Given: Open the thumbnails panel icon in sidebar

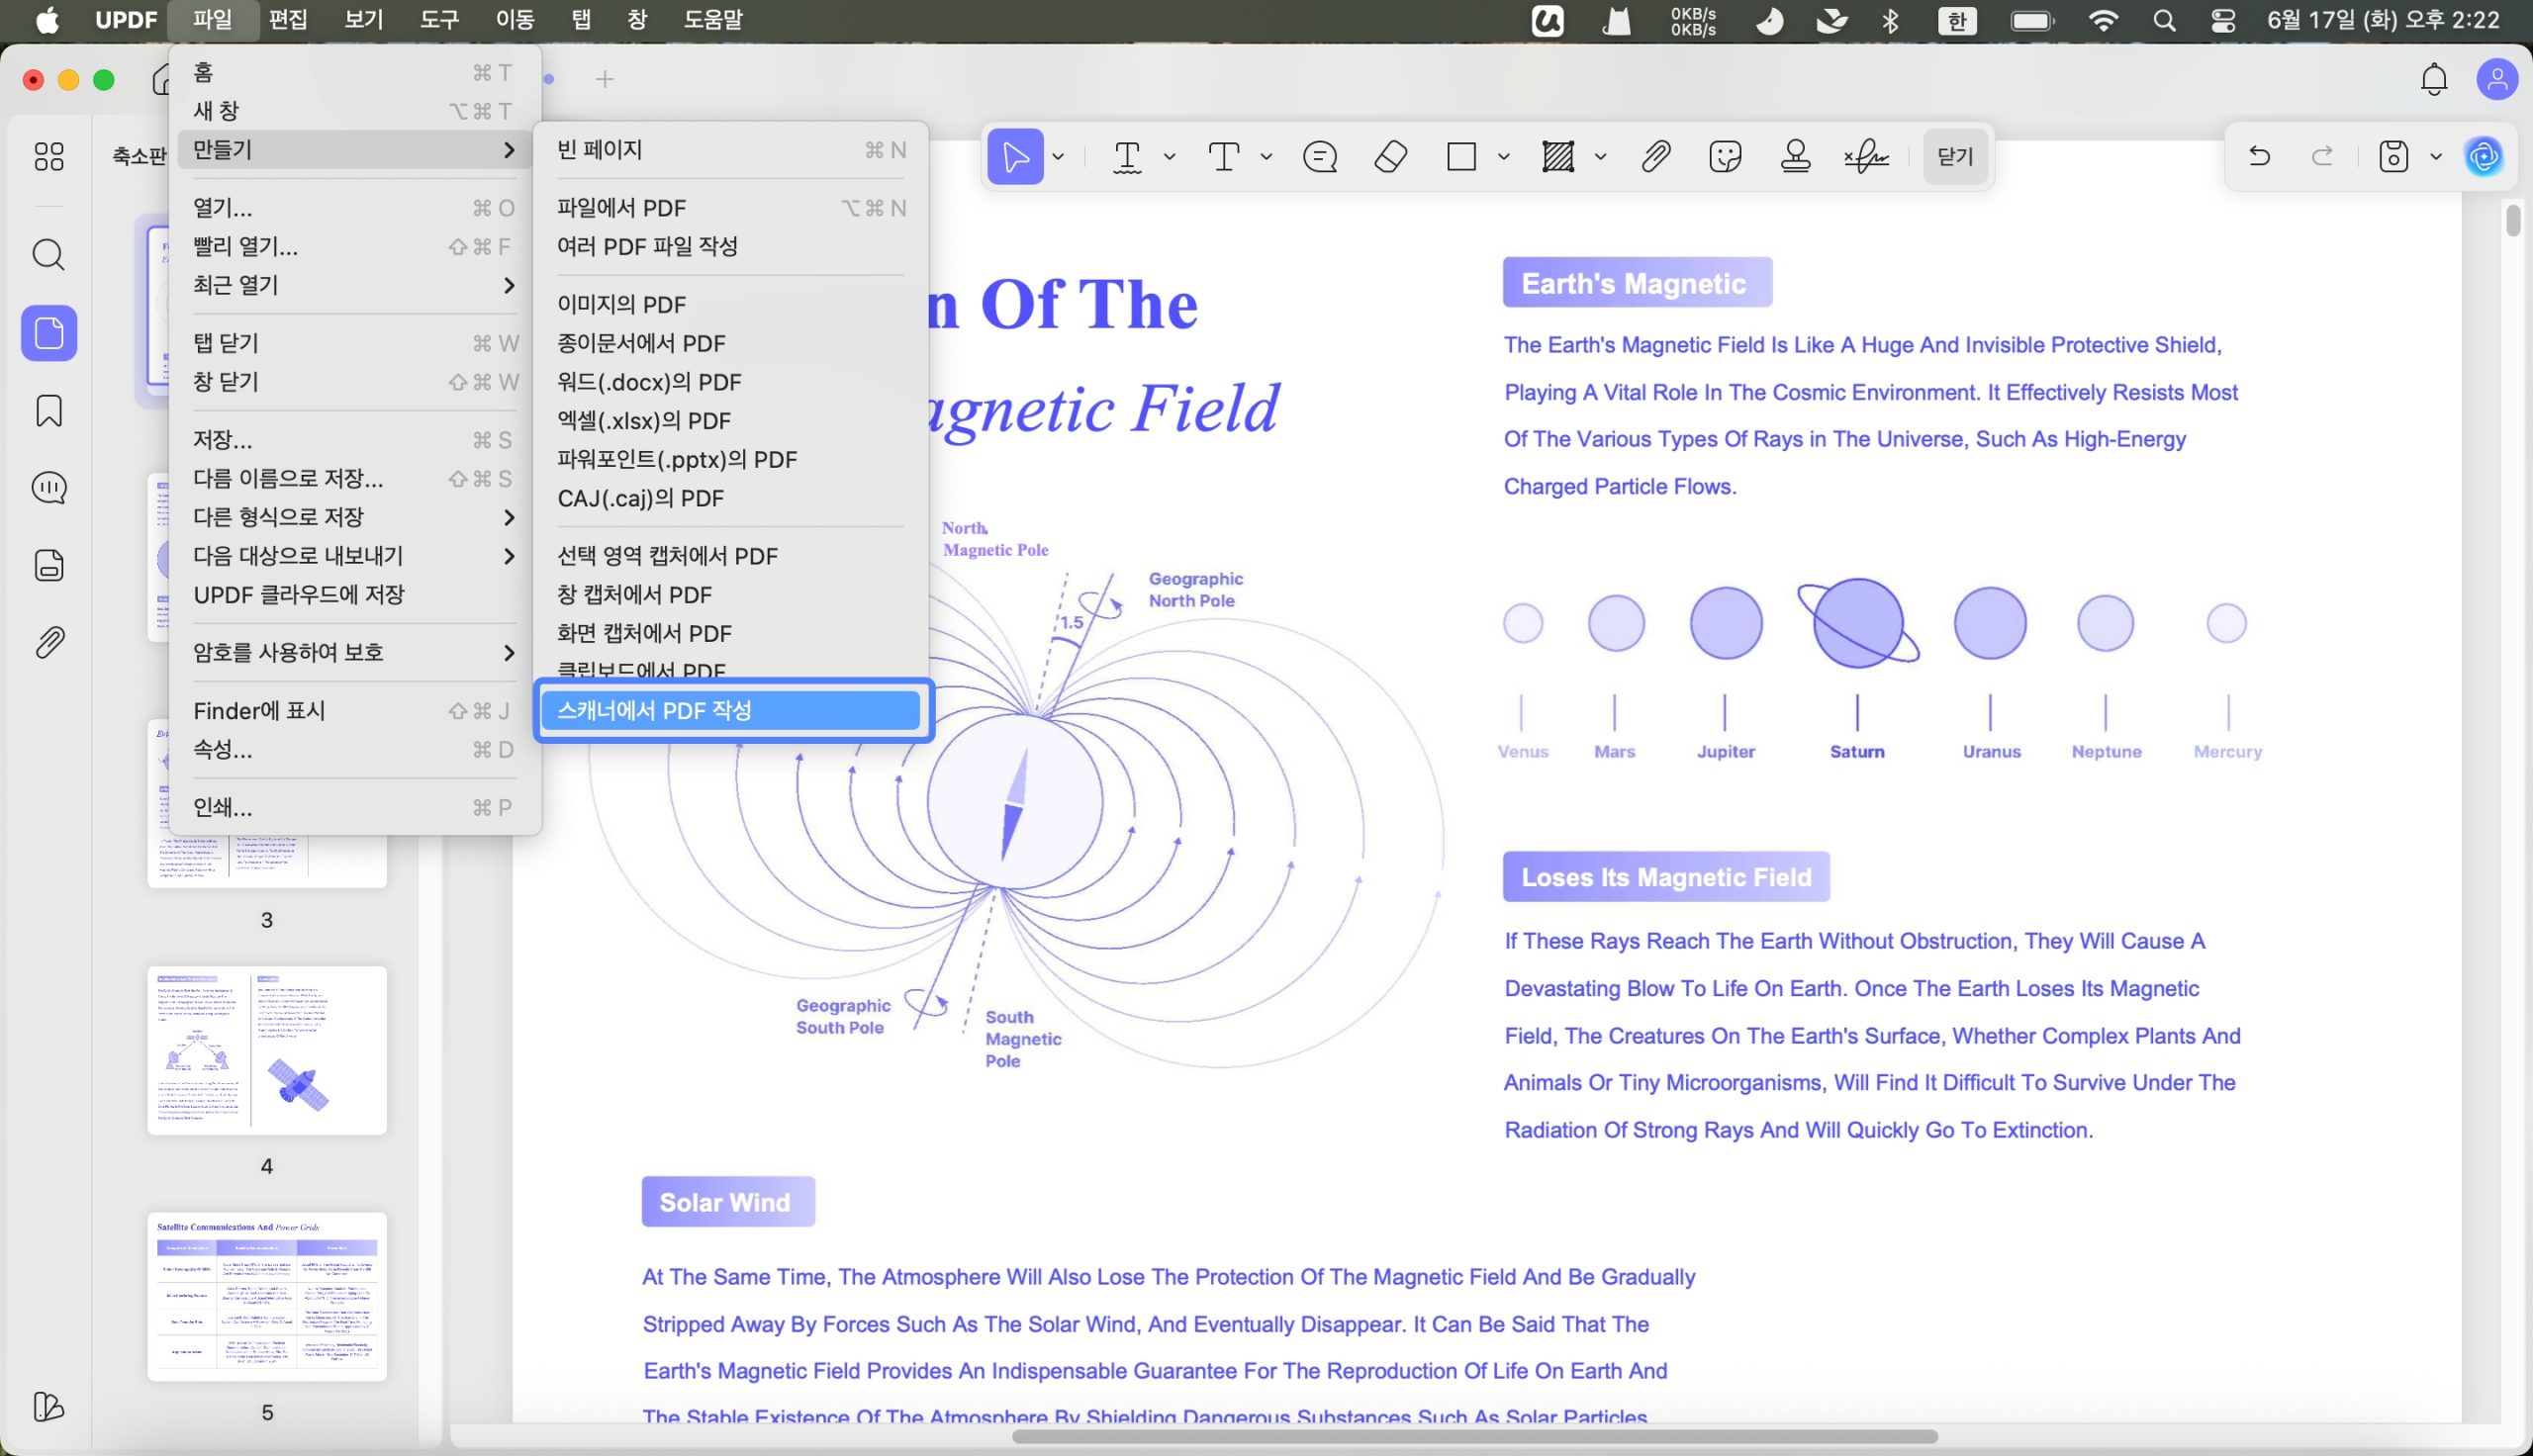Looking at the screenshot, I should (x=49, y=333).
